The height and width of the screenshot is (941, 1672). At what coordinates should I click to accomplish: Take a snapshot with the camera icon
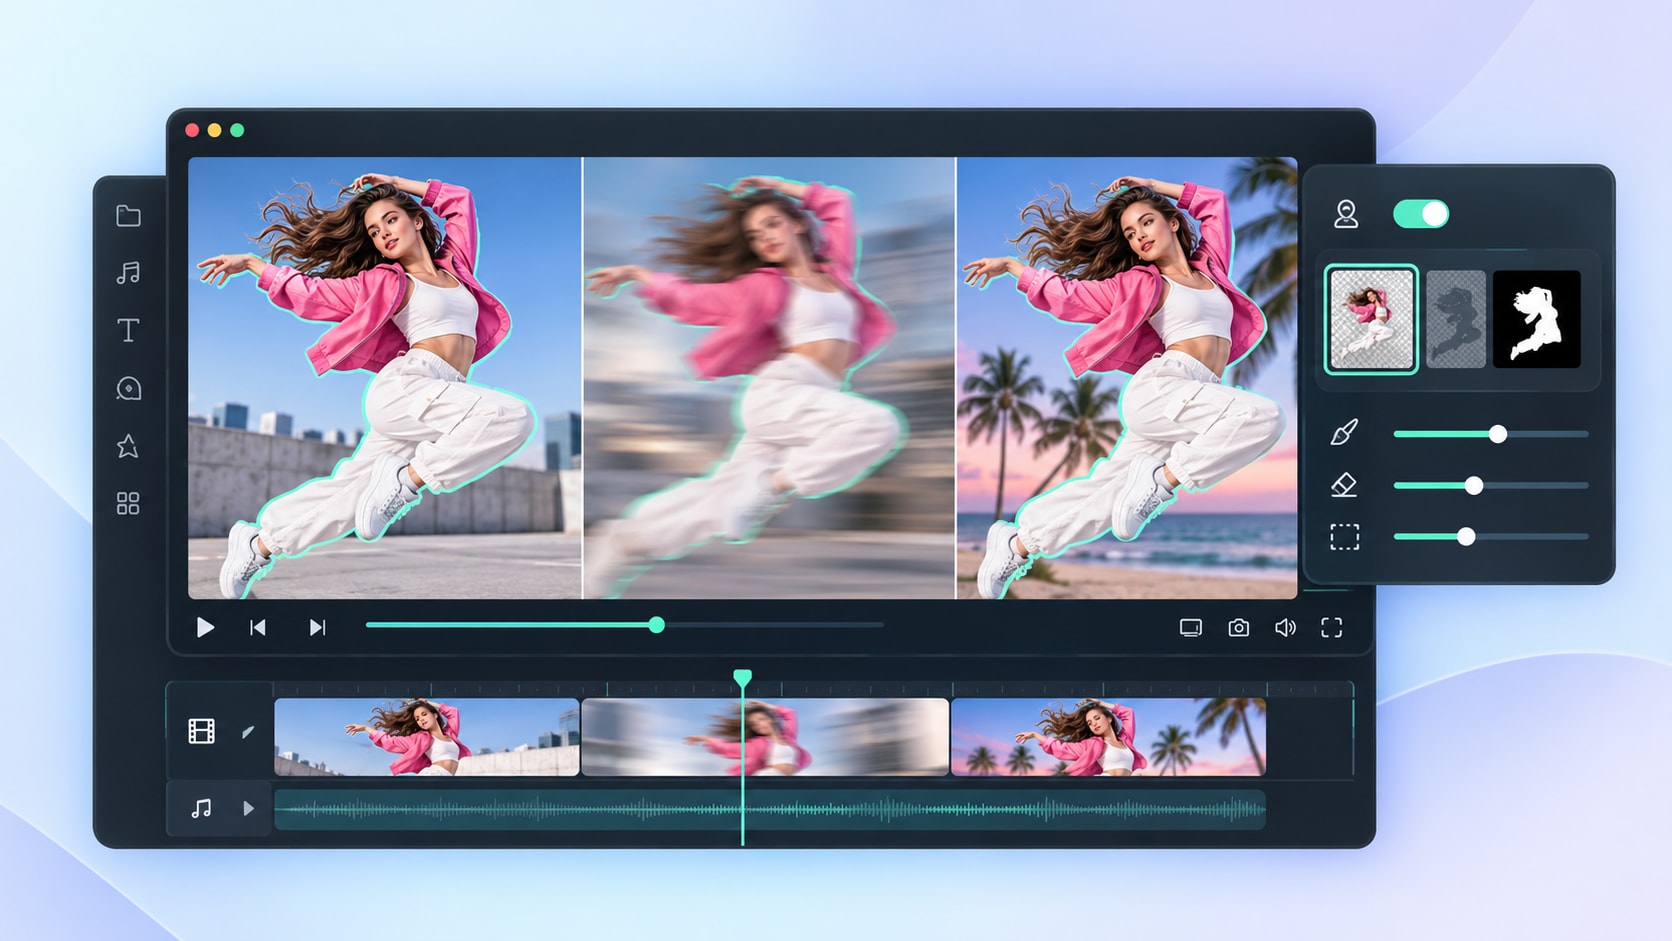point(1238,627)
